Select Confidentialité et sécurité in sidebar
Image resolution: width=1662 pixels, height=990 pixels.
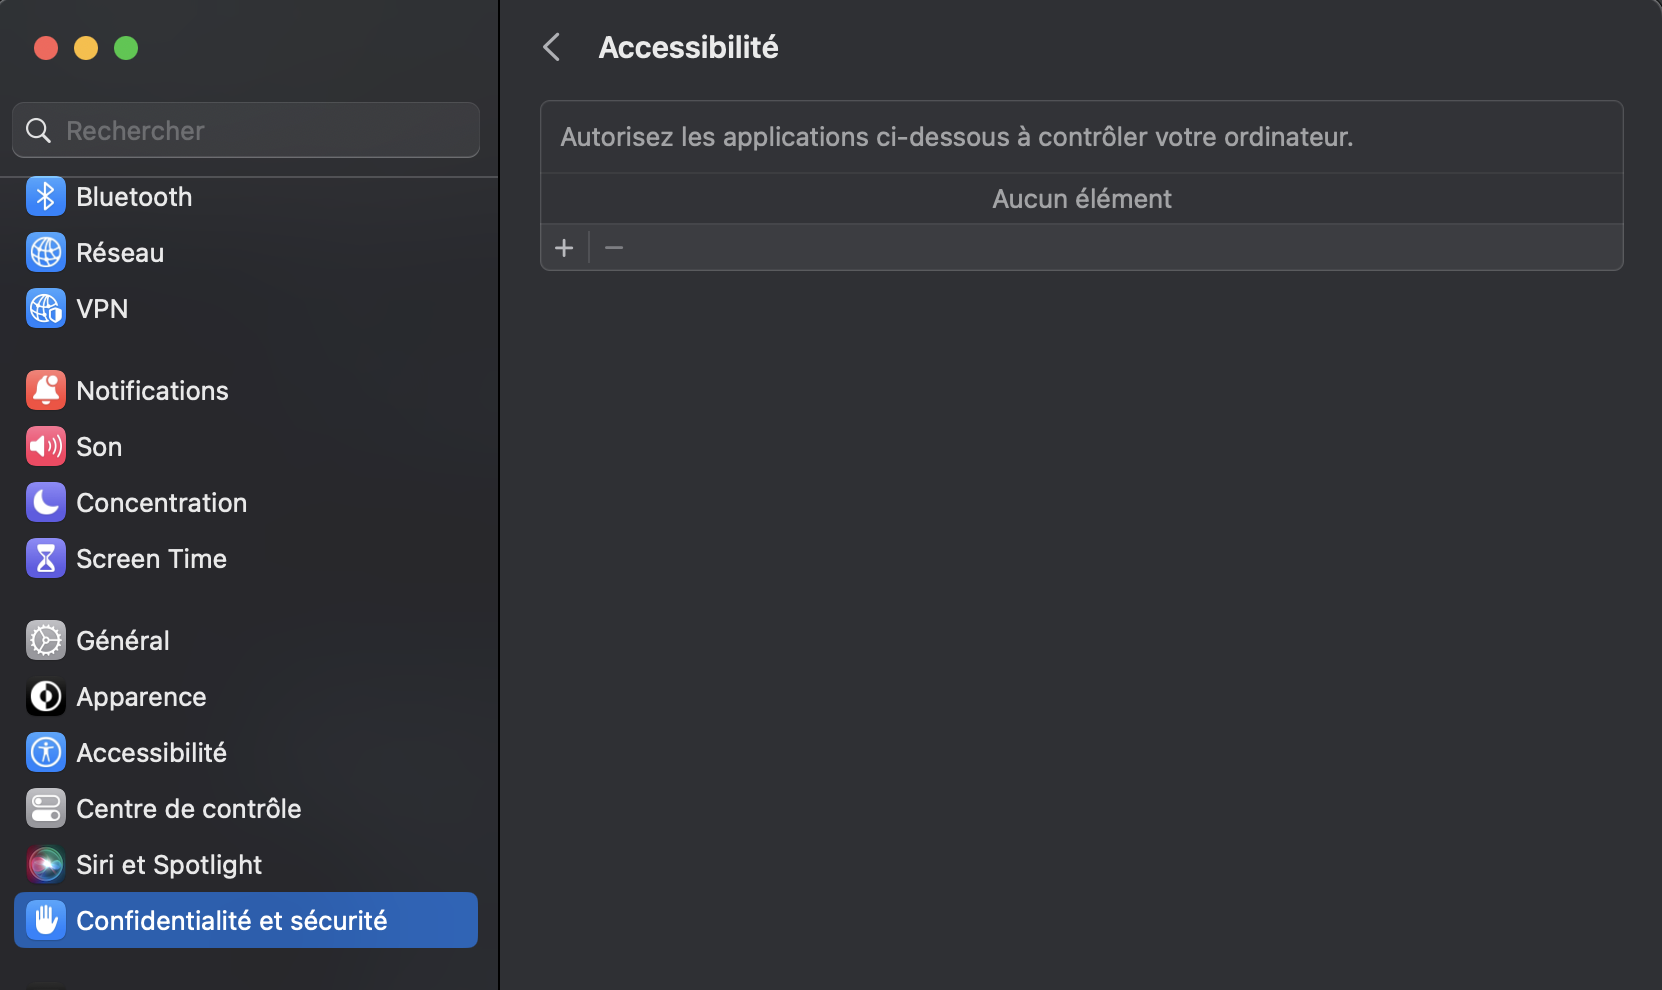tap(232, 920)
